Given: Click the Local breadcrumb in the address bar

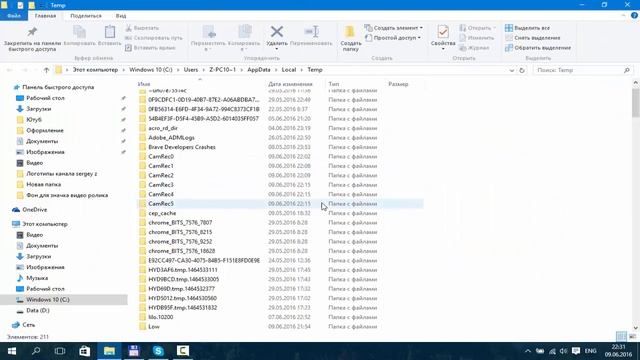Looking at the screenshot, I should click(289, 70).
